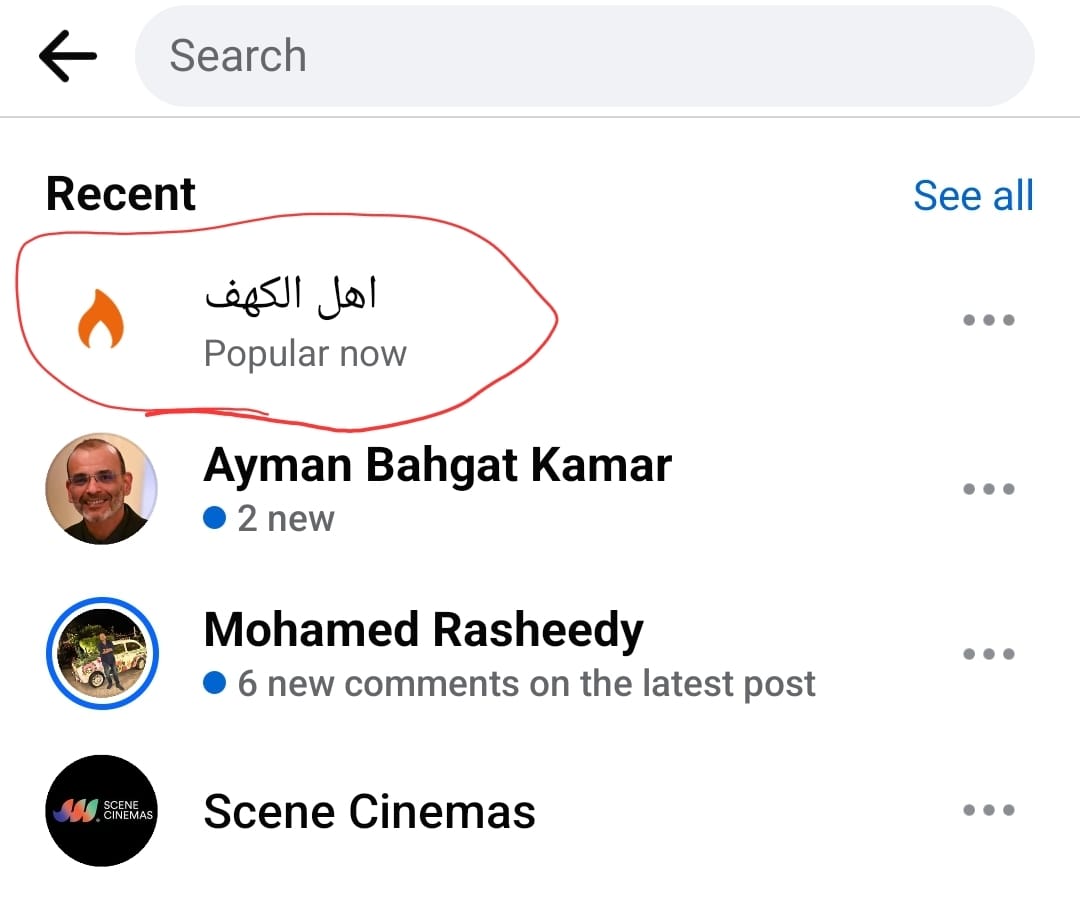Screen dimensions: 1080x901
Task: Open the See all recent link
Action: [x=972, y=195]
